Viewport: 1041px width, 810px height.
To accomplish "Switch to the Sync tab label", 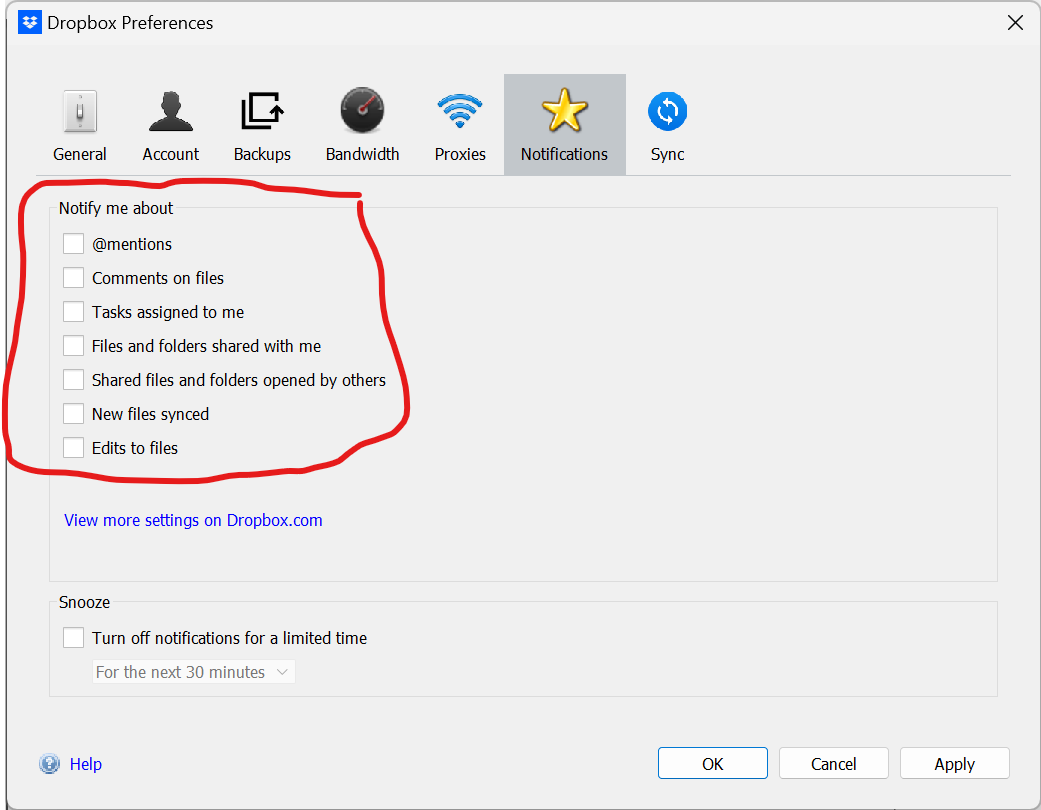I will point(667,154).
